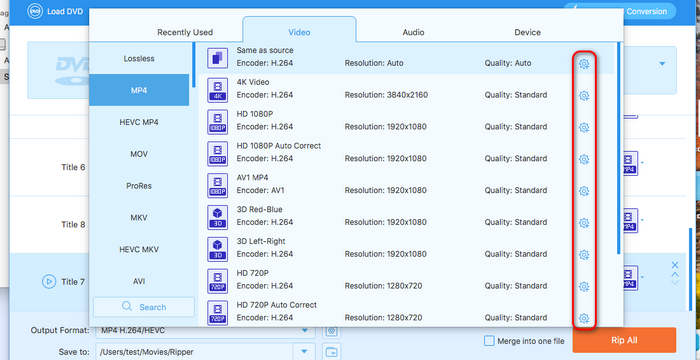700x360 pixels.
Task: Select HEVC MKV format category
Action: tap(139, 249)
